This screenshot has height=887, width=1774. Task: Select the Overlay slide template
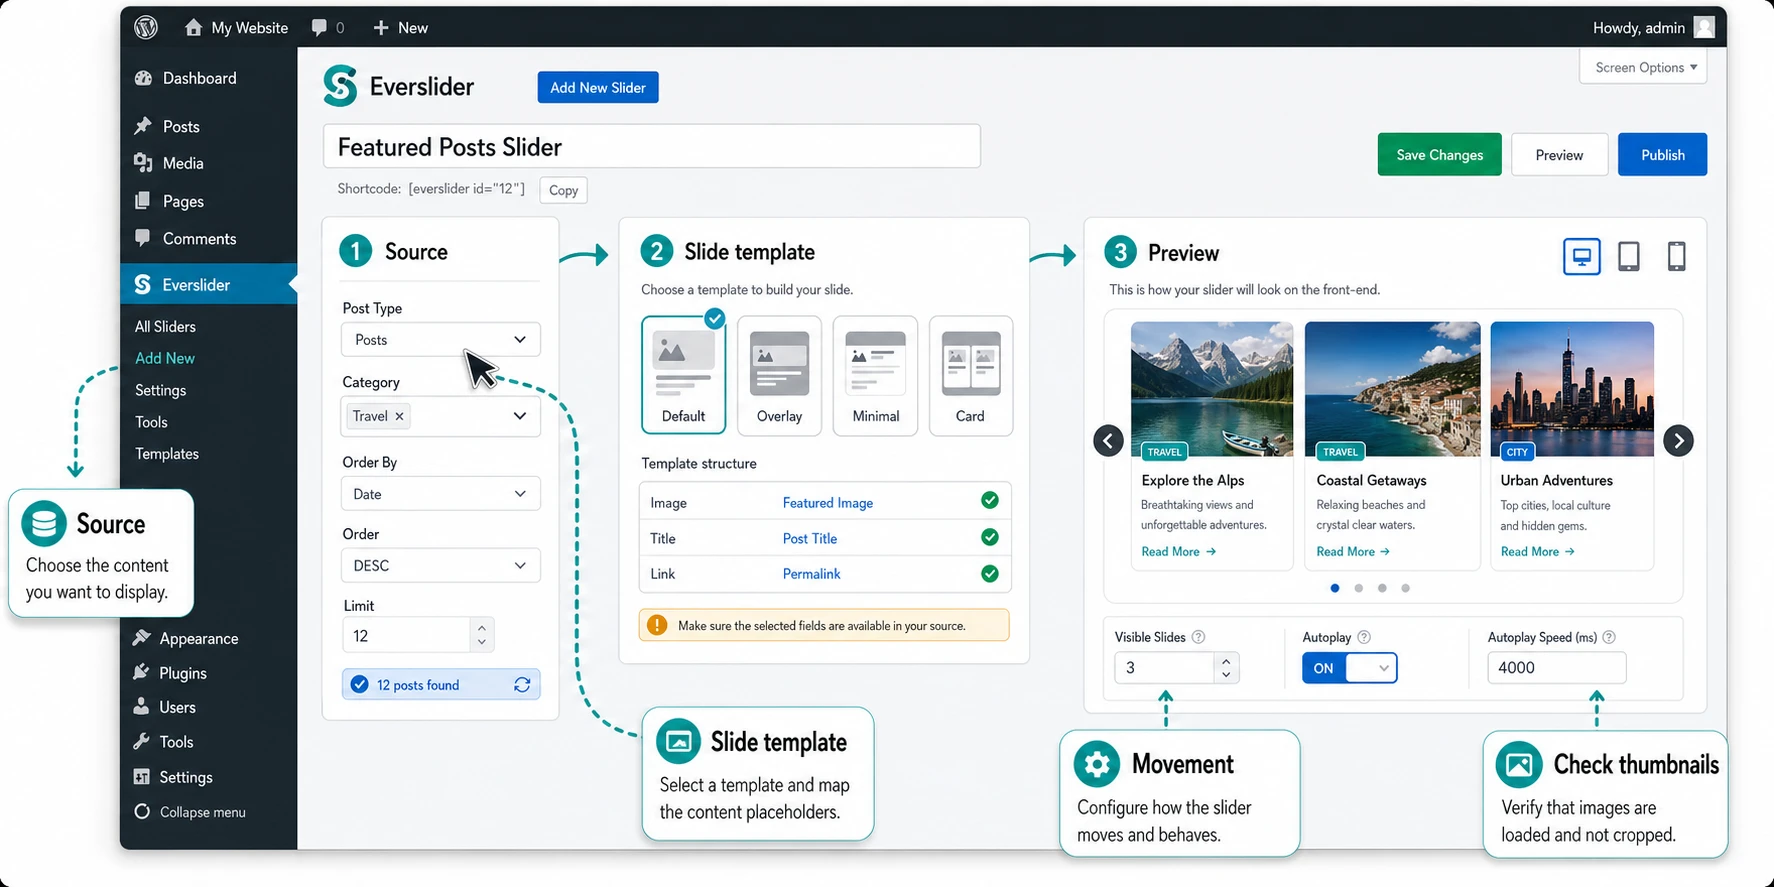(x=779, y=375)
